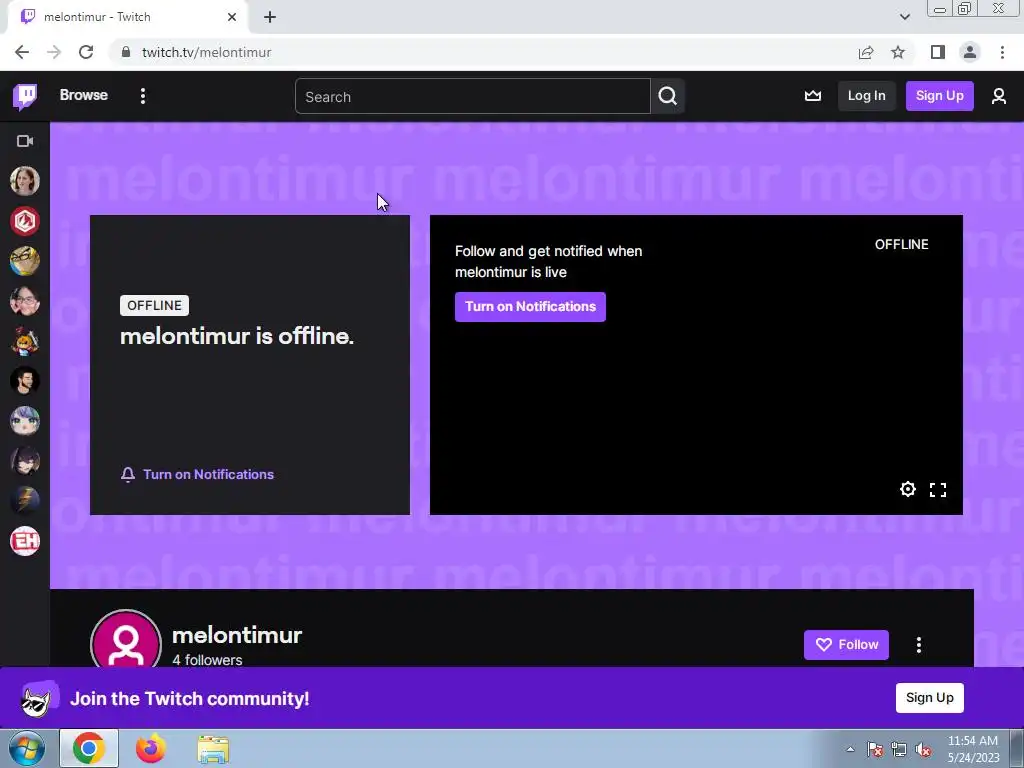Open the File Explorer taskbar icon
Screen dimensions: 1024x768
click(213, 750)
